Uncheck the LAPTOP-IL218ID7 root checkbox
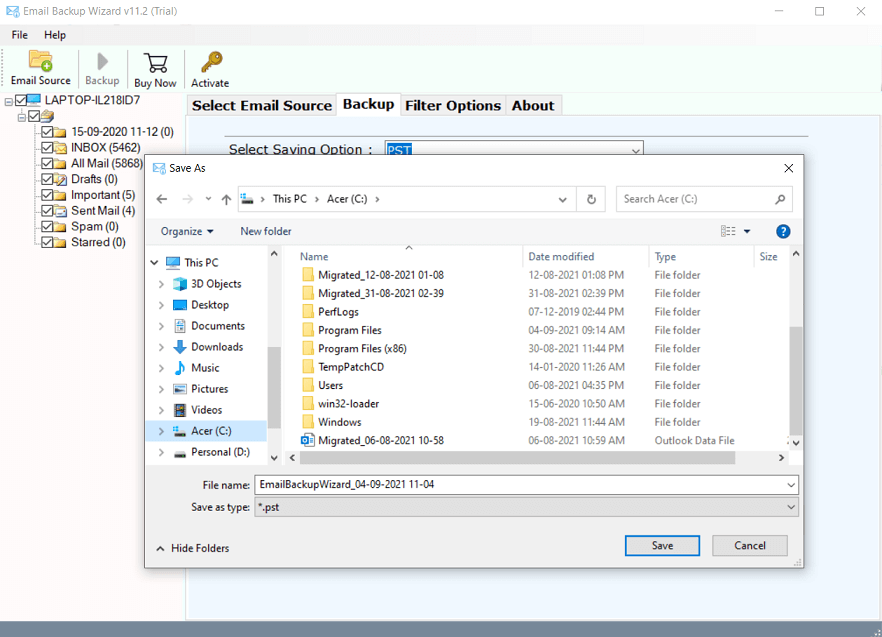The width and height of the screenshot is (882, 637). (21, 100)
